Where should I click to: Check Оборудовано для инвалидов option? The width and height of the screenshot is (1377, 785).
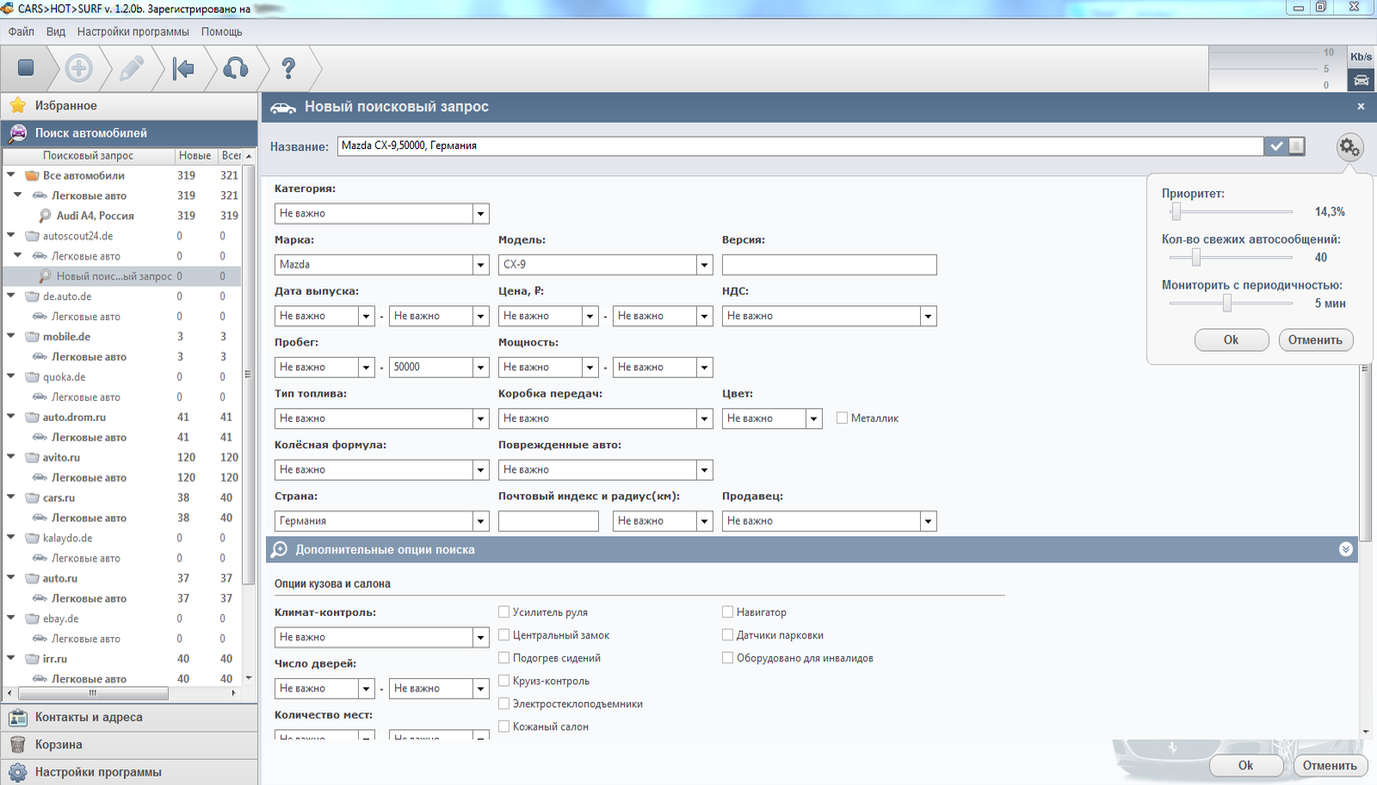(728, 658)
